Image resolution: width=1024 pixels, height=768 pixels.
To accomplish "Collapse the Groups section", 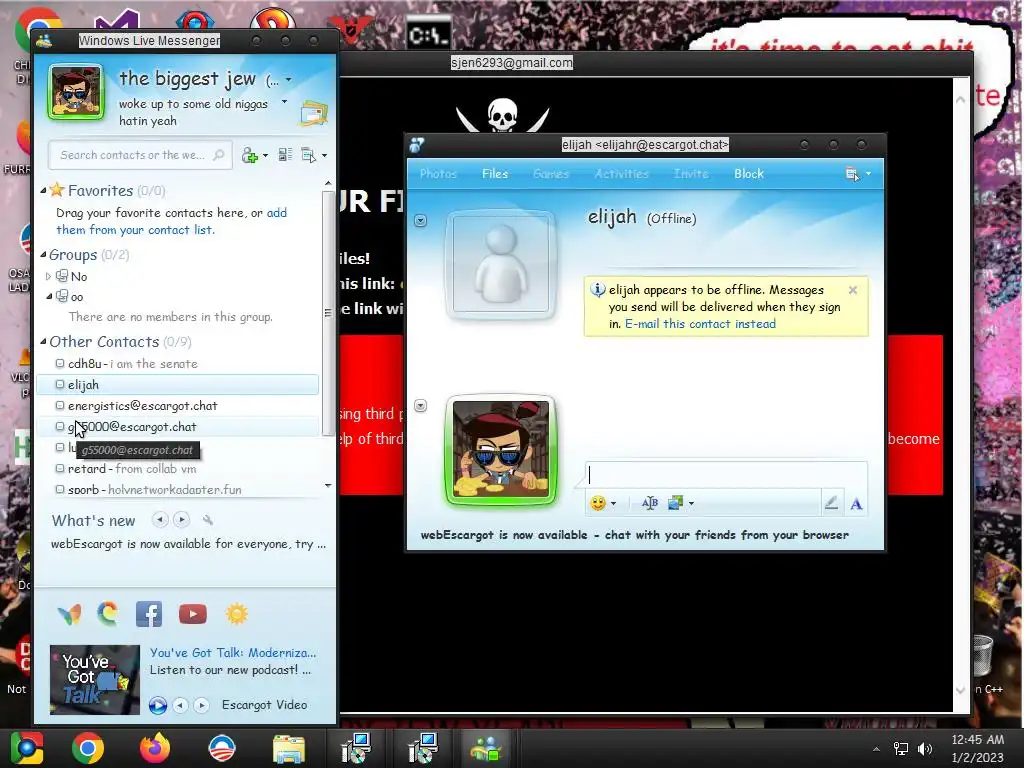I will (43, 255).
